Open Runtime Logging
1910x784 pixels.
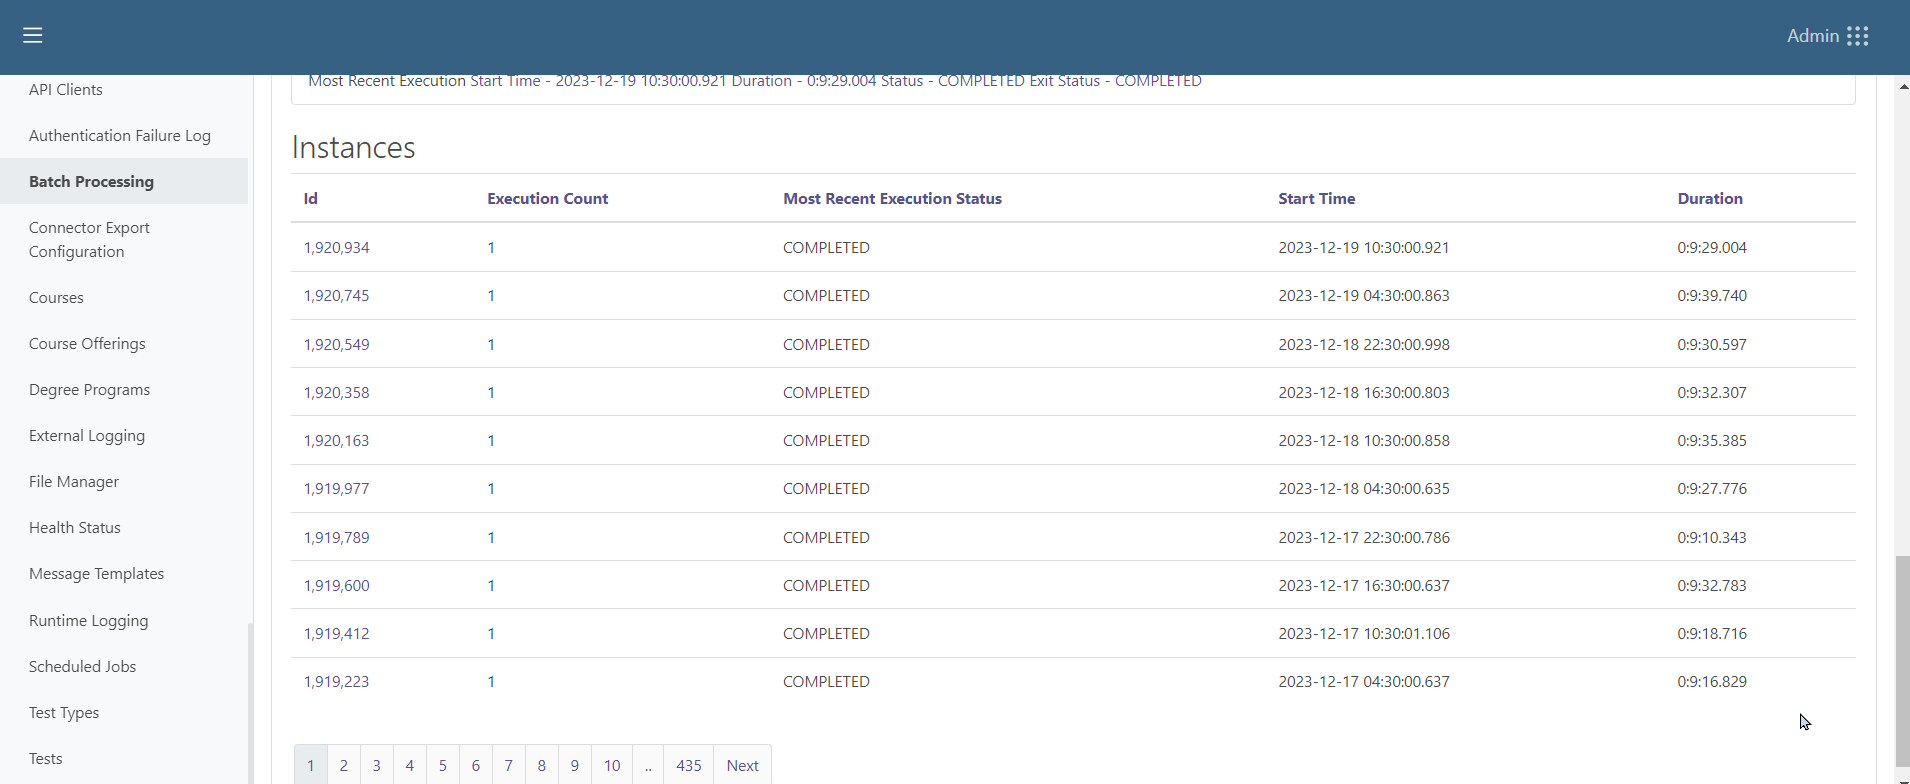88,621
